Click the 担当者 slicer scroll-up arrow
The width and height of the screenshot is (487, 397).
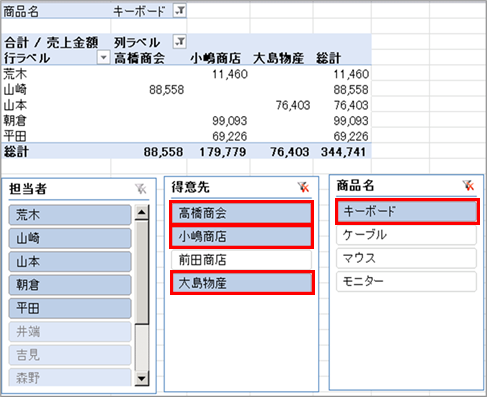click(142, 212)
